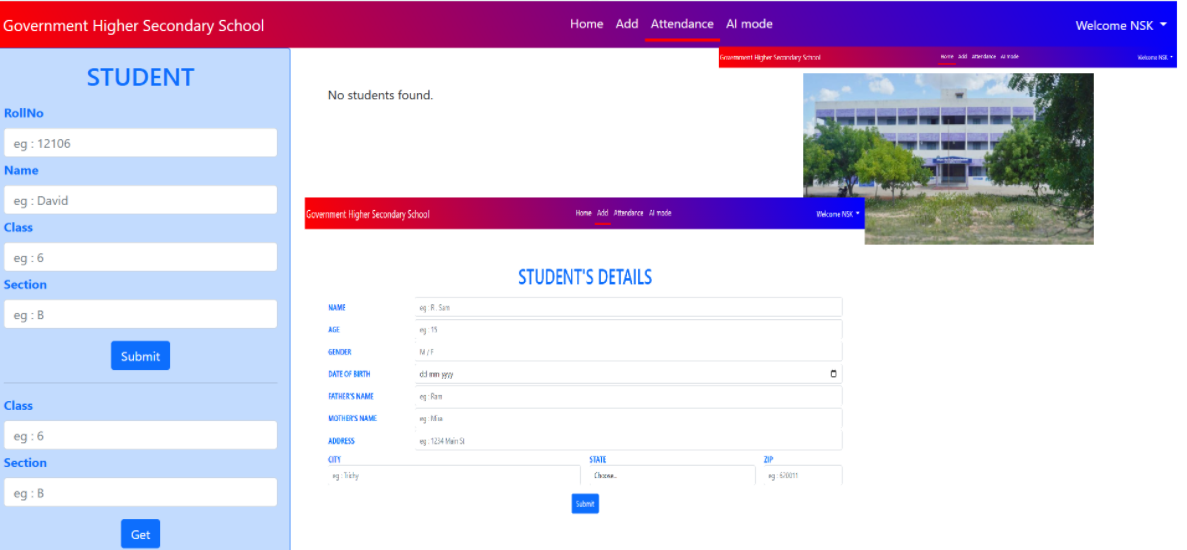Viewport: 1187px width, 550px height.
Task: Select the Attendance tab in navbar
Action: coord(682,24)
